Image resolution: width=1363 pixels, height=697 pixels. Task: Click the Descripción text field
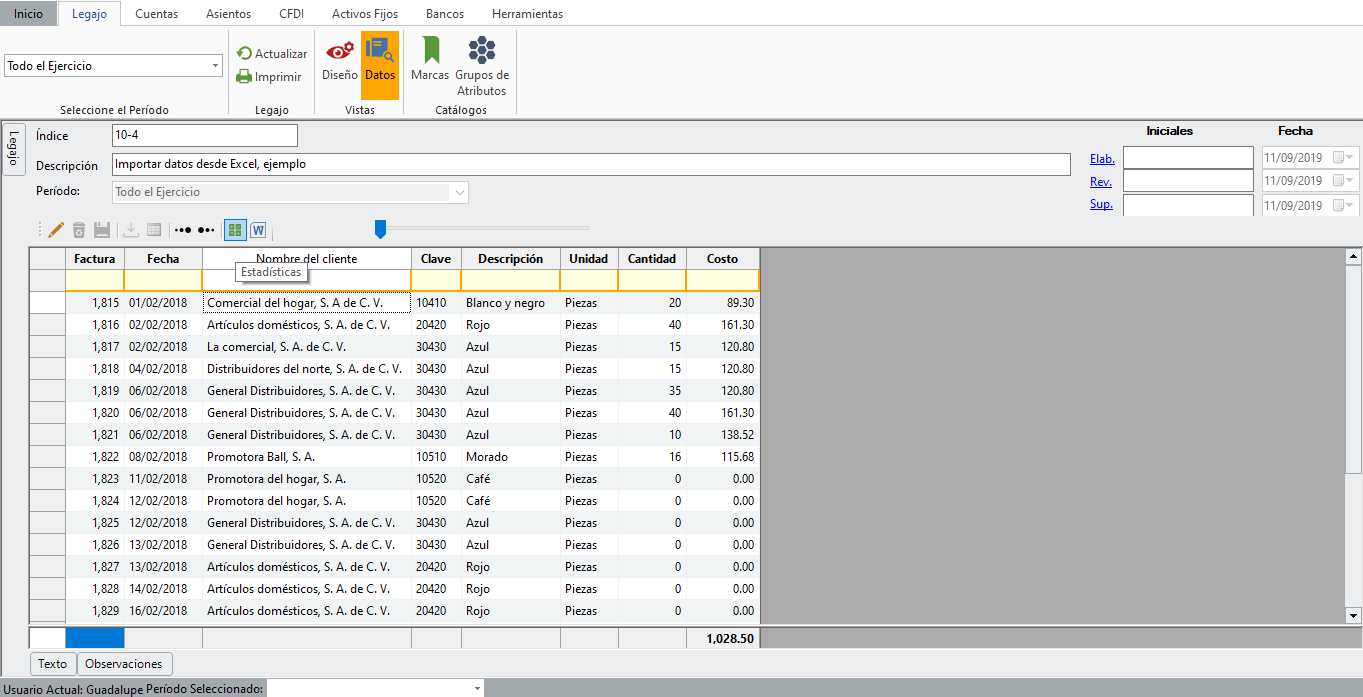coord(592,164)
